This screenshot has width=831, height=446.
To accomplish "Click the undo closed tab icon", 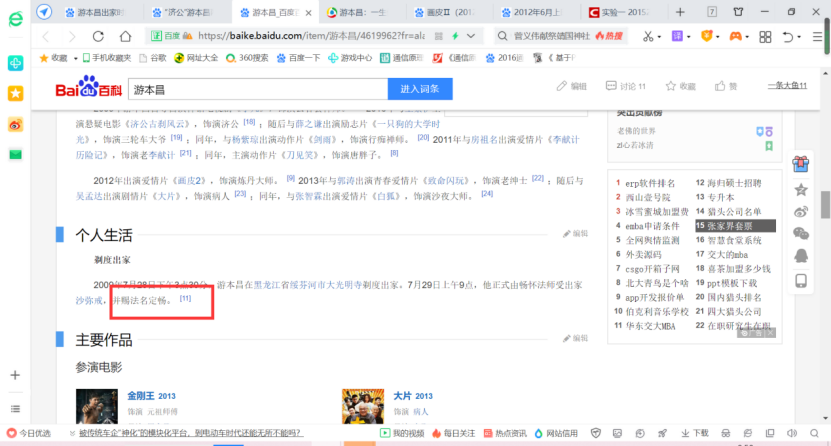I will click(788, 37).
